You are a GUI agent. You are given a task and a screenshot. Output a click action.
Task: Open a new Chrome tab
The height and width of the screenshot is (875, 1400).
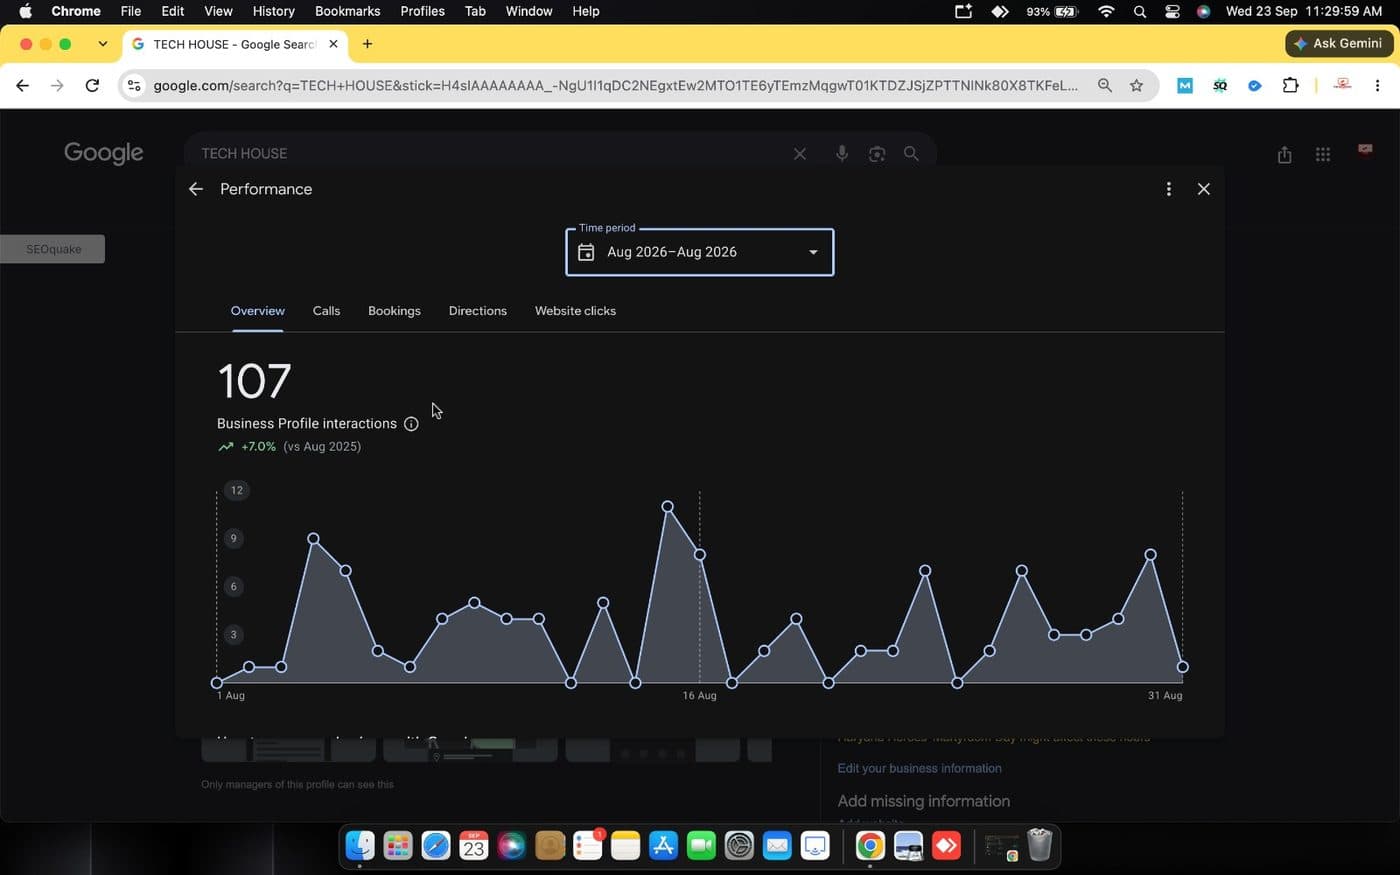pos(367,44)
